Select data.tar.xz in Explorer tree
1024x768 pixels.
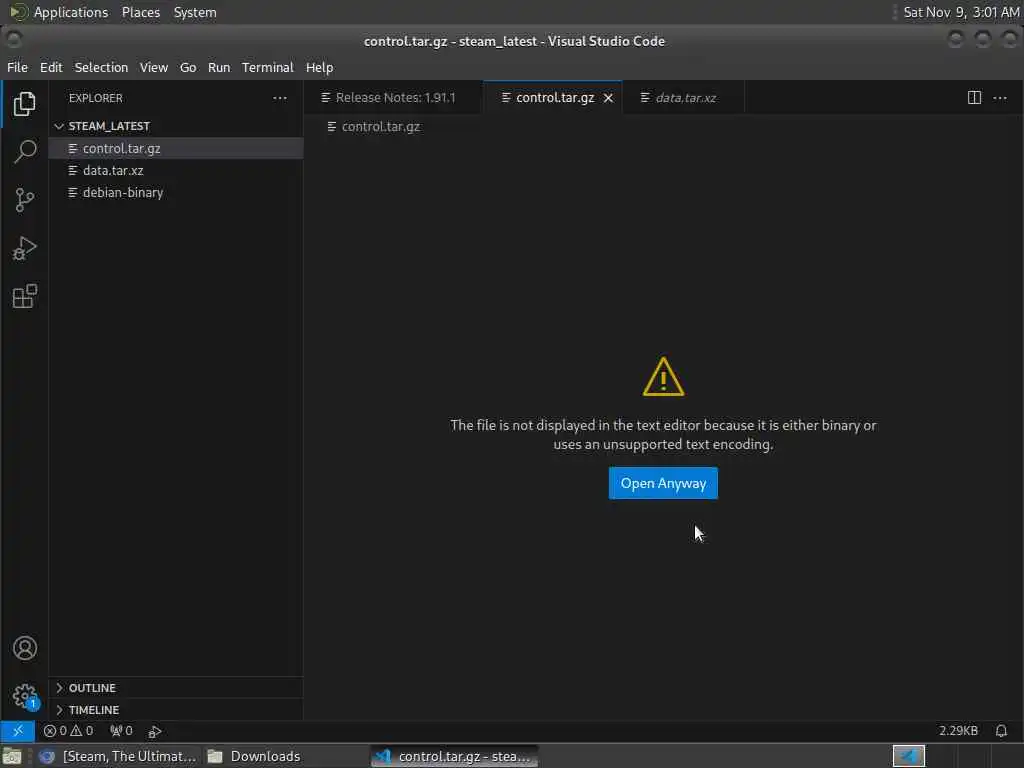tap(176, 170)
